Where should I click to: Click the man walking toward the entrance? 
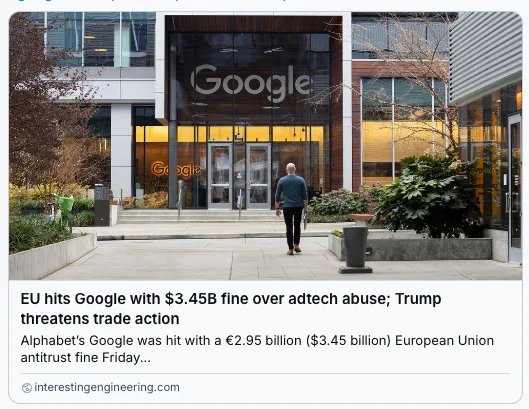point(292,209)
